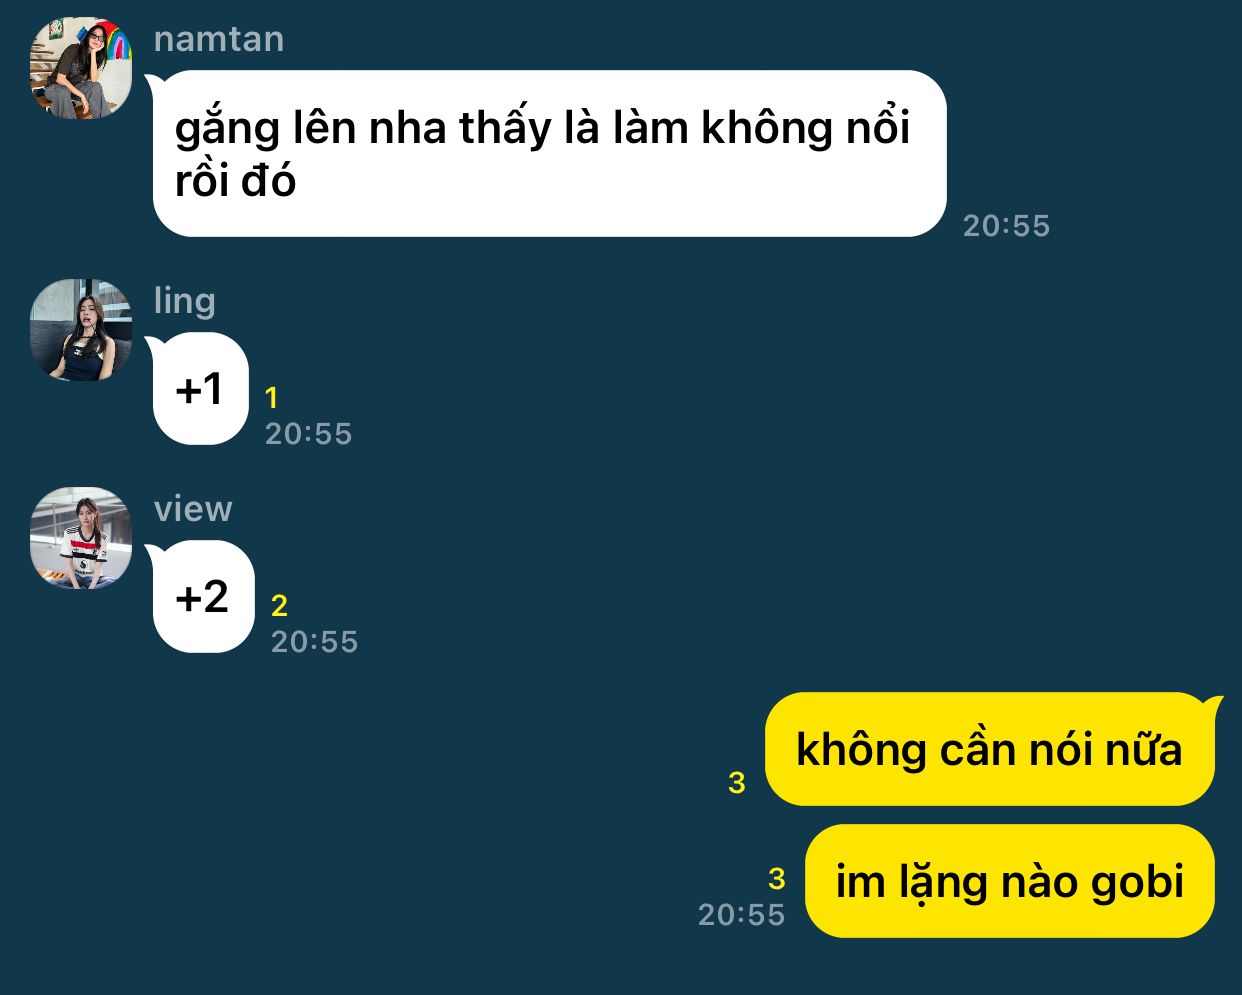Select the '+2' message bubble
The image size is (1242, 995).
pyautogui.click(x=202, y=596)
